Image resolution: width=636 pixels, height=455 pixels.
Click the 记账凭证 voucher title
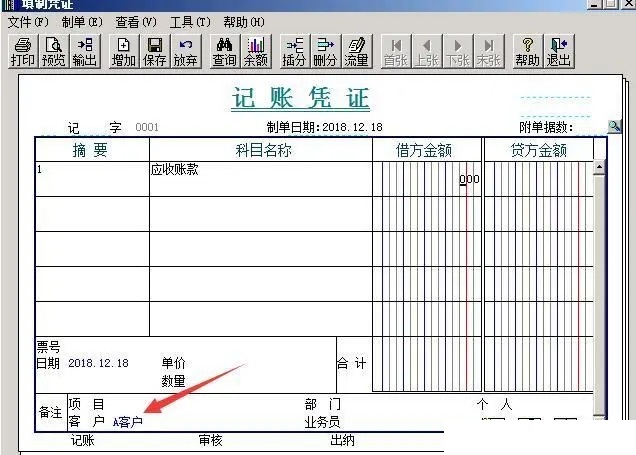tap(301, 99)
